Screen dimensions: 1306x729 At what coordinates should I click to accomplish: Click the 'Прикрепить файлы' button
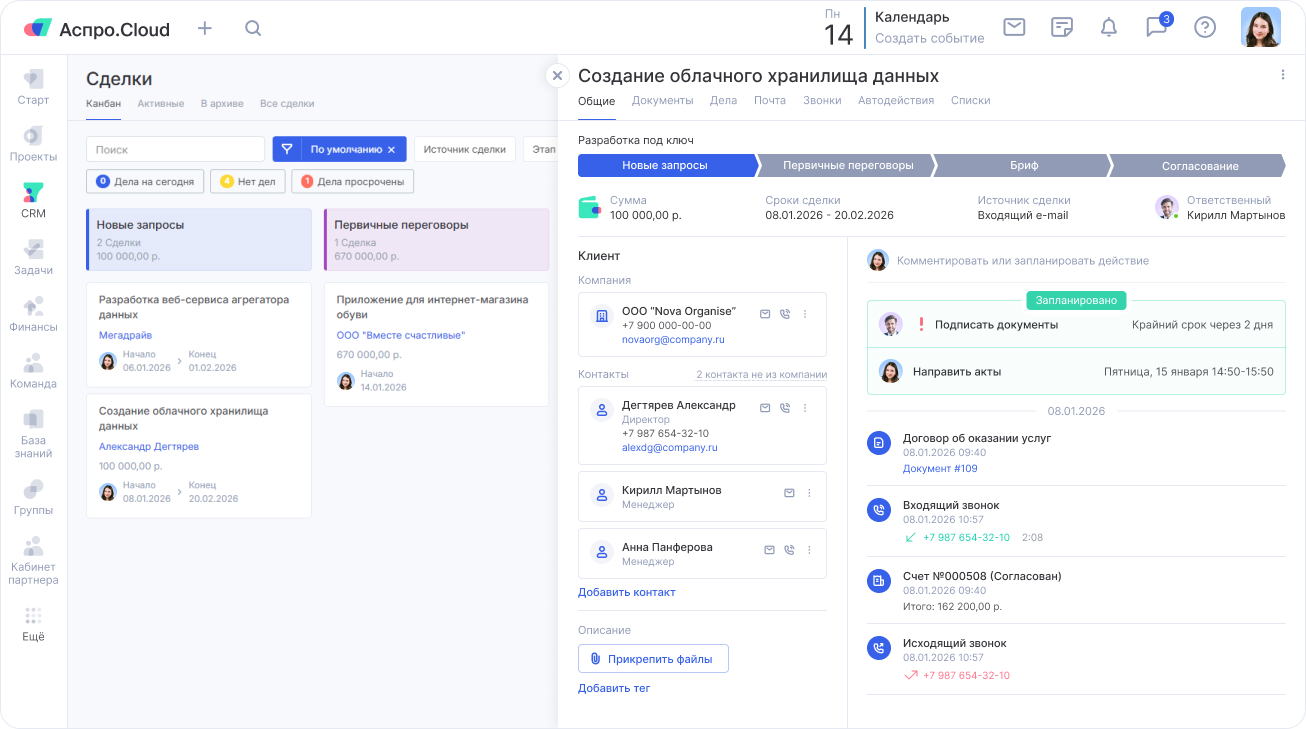653,658
